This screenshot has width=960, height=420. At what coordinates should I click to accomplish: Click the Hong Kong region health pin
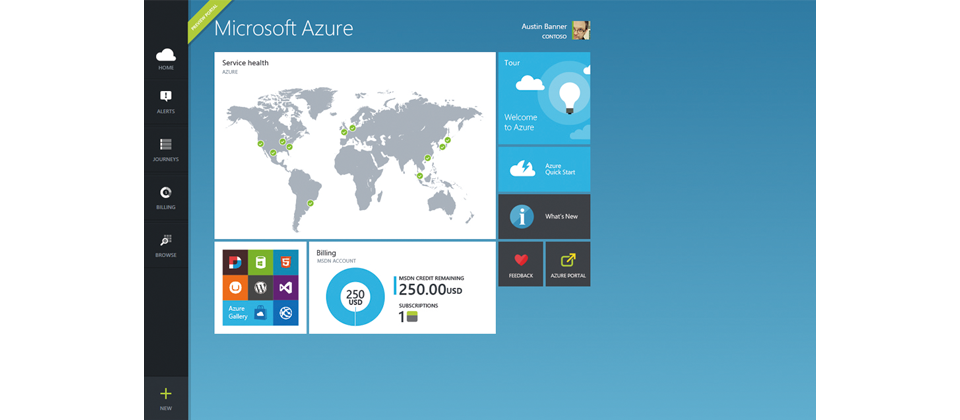(x=427, y=157)
